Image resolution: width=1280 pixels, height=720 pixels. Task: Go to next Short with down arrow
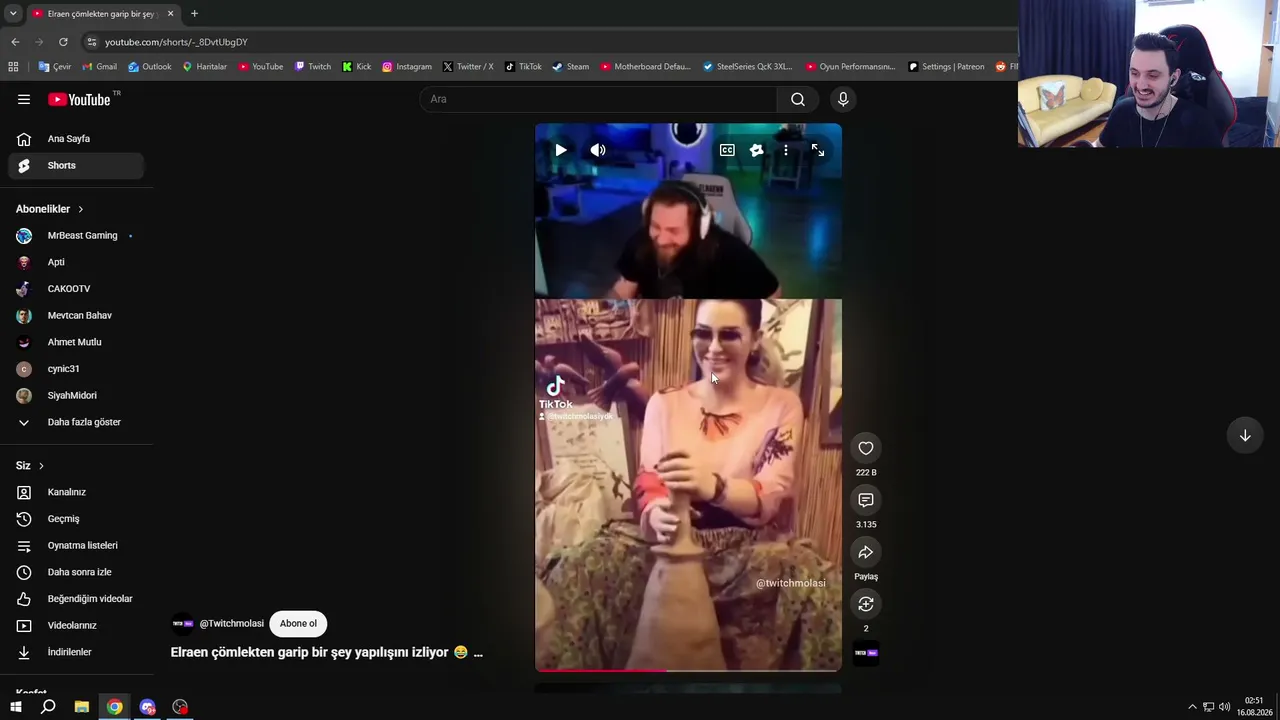(1245, 435)
